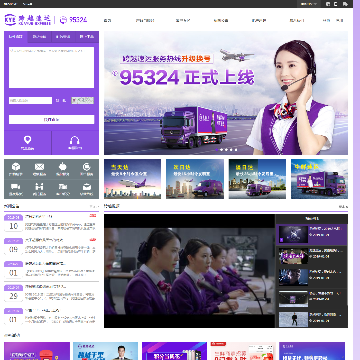
Task: Select the active first tab of purple query panel
Action: 16,37
